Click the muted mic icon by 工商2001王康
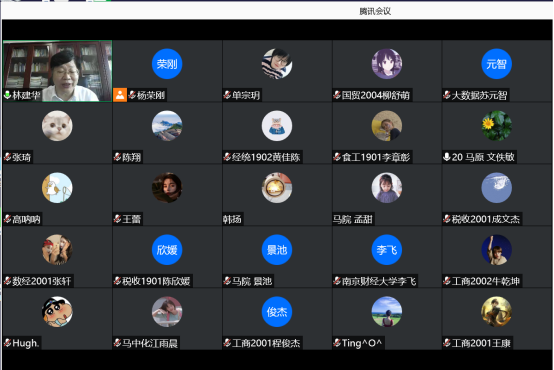The width and height of the screenshot is (554, 370). click(447, 343)
